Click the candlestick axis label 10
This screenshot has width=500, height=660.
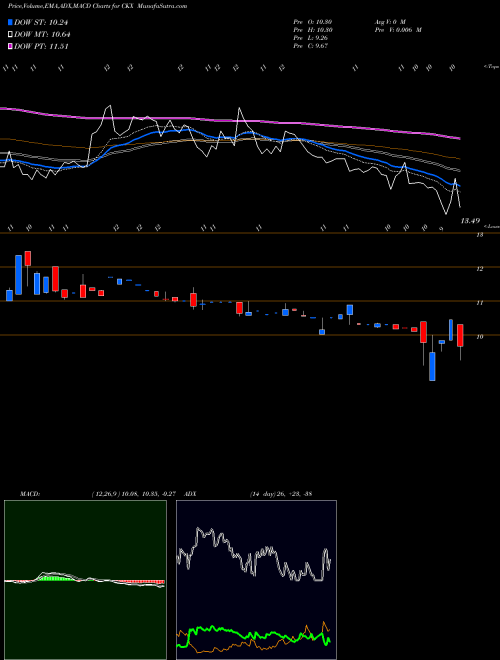click(x=479, y=337)
